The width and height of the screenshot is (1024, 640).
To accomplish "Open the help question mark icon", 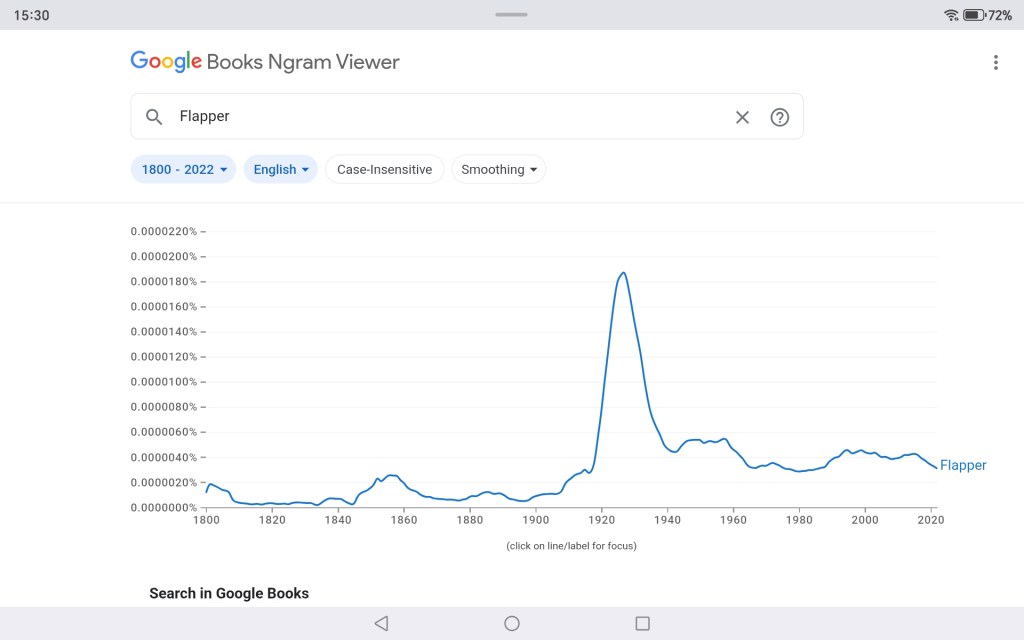I will coord(780,117).
